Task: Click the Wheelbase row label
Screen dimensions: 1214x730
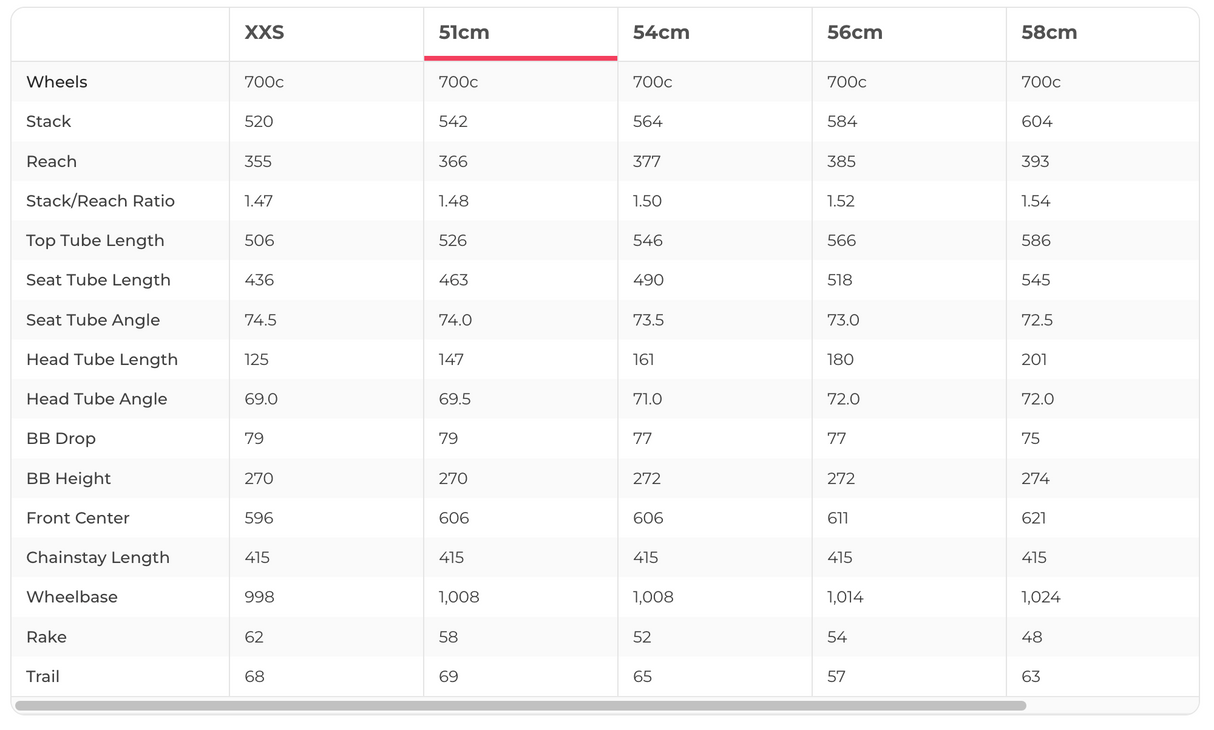Action: (x=72, y=597)
